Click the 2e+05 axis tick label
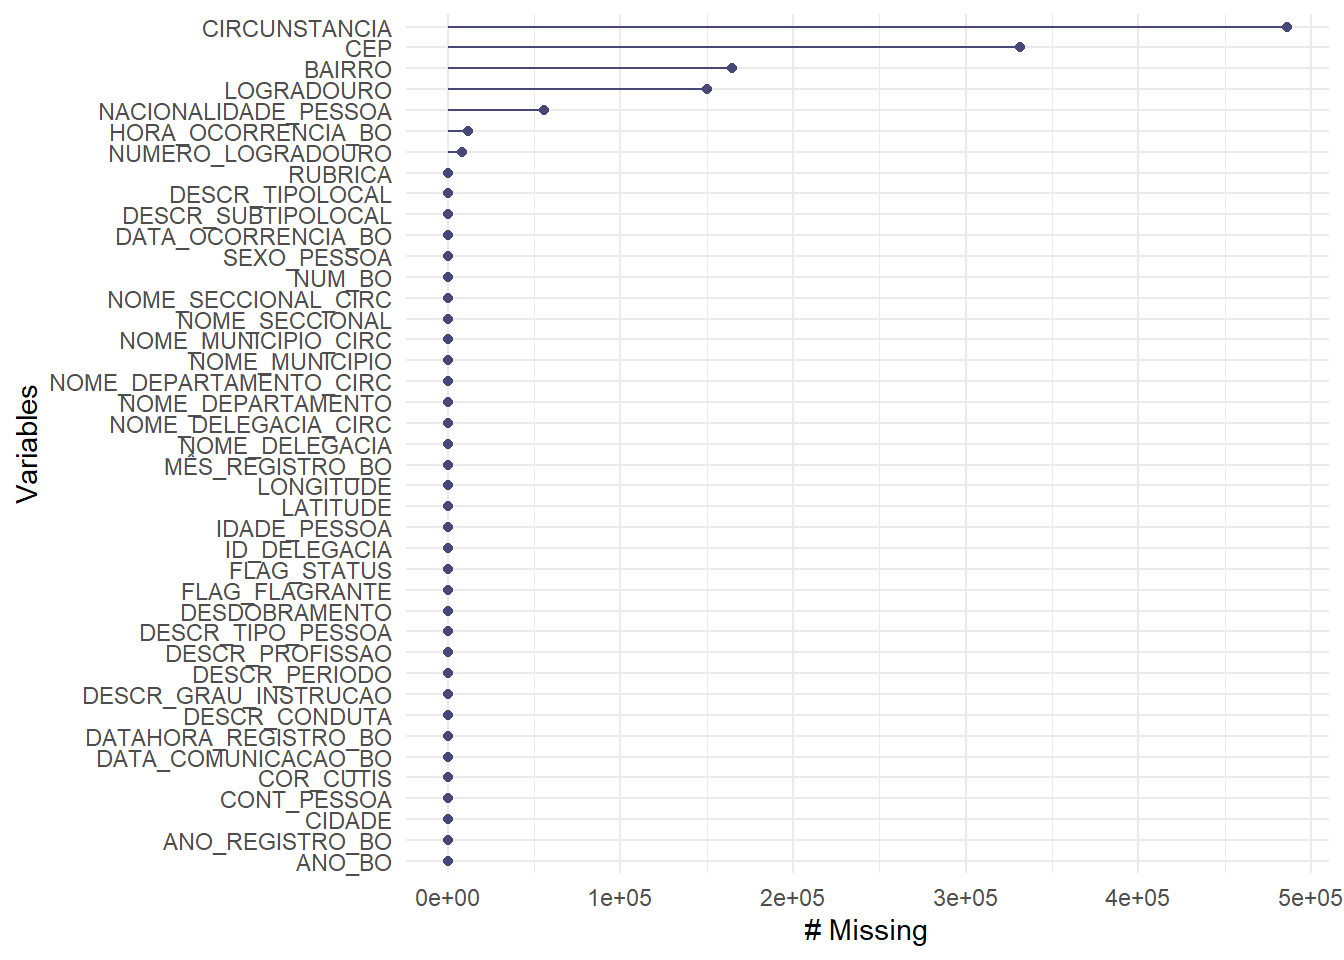 tap(793, 898)
